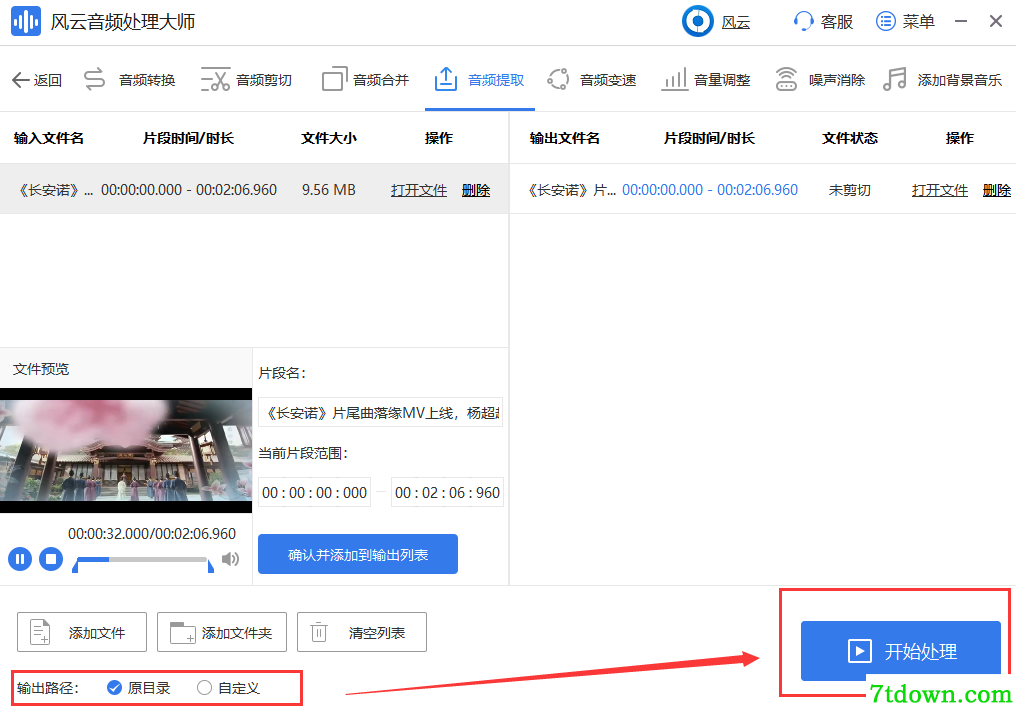Click the 音频变速 circular icon
The width and height of the screenshot is (1016, 713).
[558, 79]
